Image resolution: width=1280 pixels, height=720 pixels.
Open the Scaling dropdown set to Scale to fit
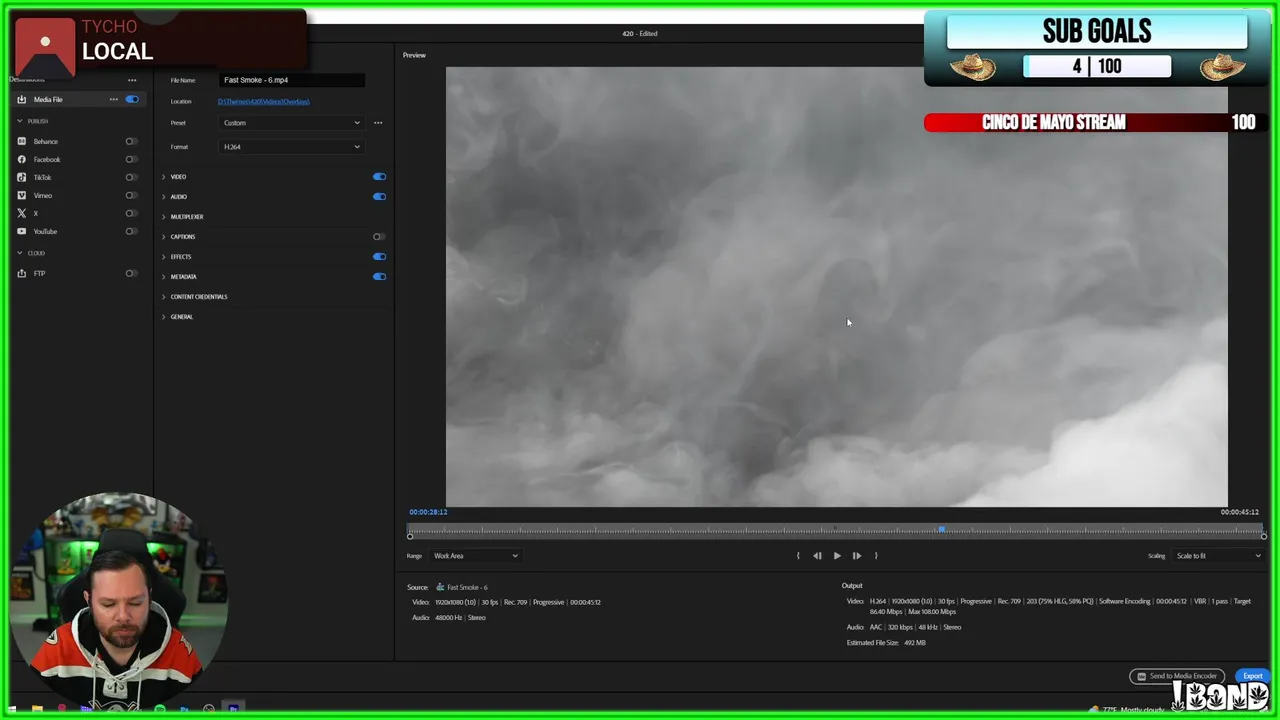(1219, 556)
